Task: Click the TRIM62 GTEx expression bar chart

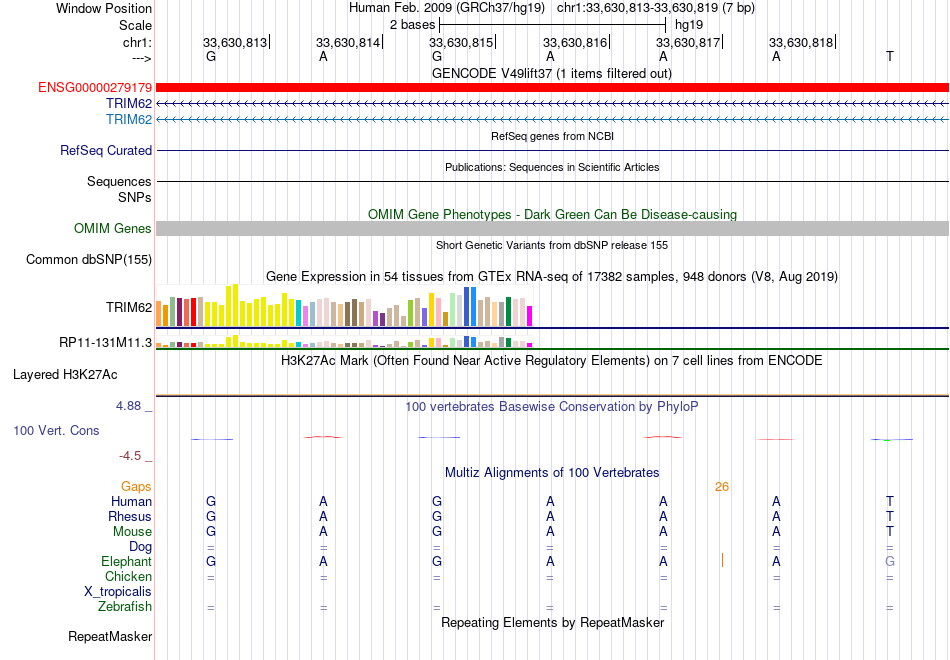Action: (344, 306)
